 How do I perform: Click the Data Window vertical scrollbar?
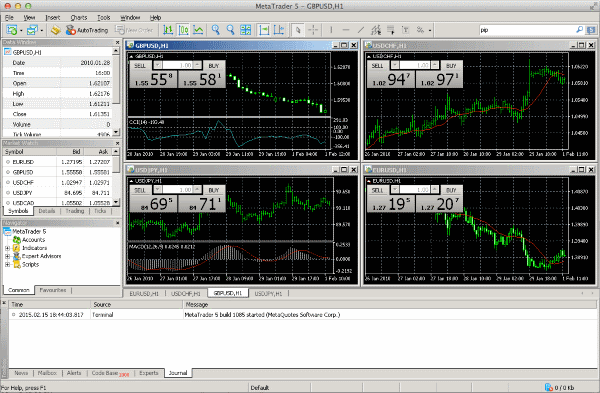tap(116, 92)
